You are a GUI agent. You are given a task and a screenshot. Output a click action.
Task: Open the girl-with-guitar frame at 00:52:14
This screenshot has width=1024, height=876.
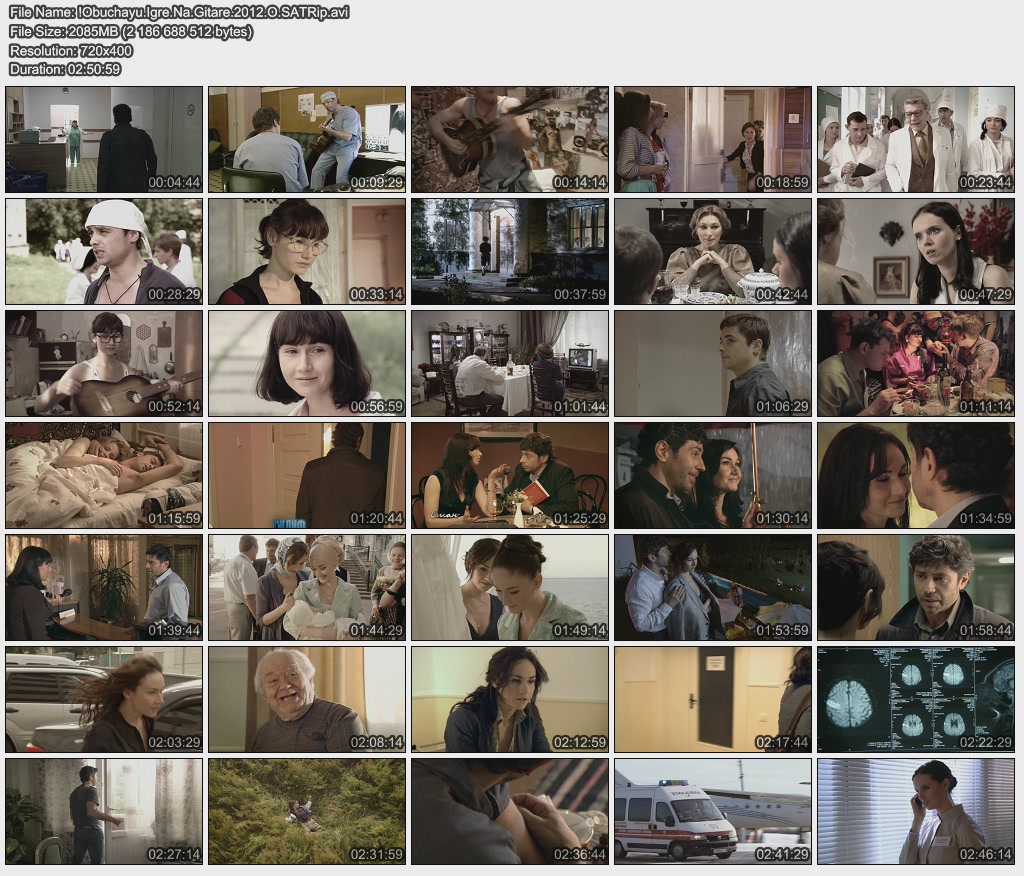pyautogui.click(x=104, y=363)
